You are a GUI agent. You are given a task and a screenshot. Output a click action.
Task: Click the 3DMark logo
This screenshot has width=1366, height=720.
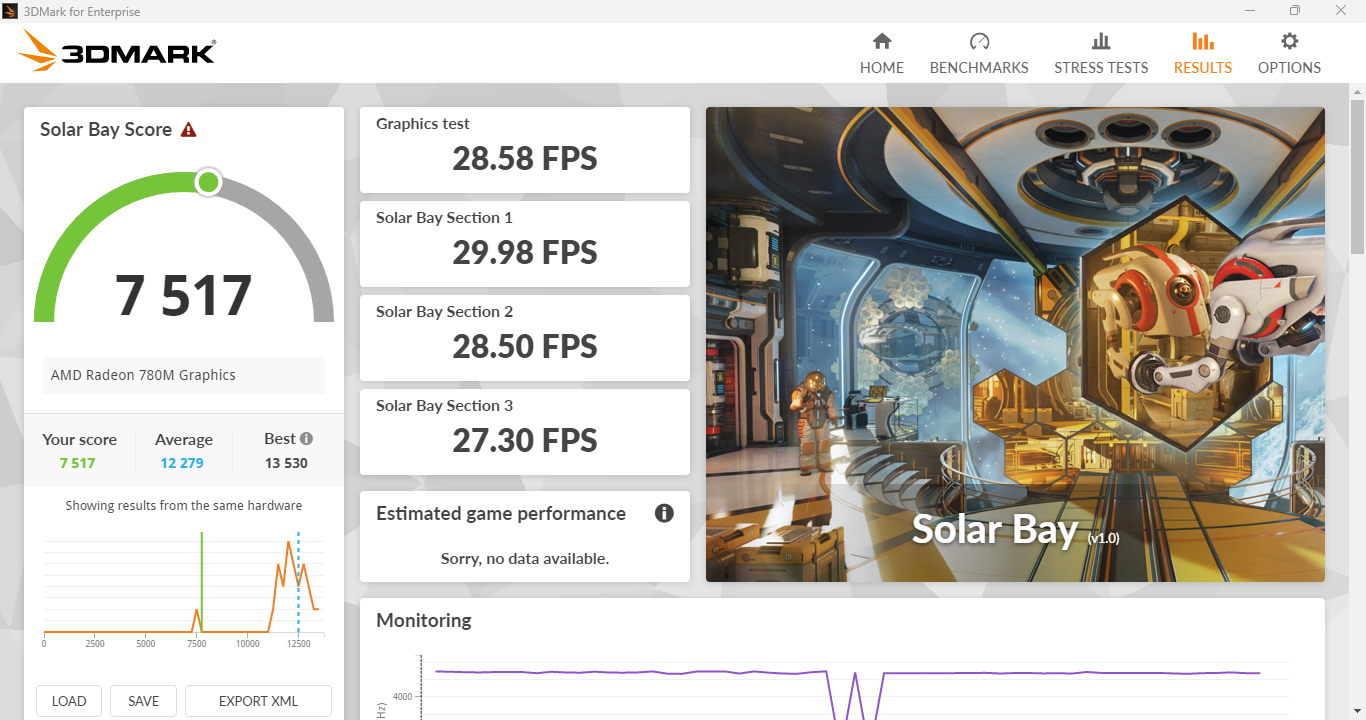tap(117, 51)
